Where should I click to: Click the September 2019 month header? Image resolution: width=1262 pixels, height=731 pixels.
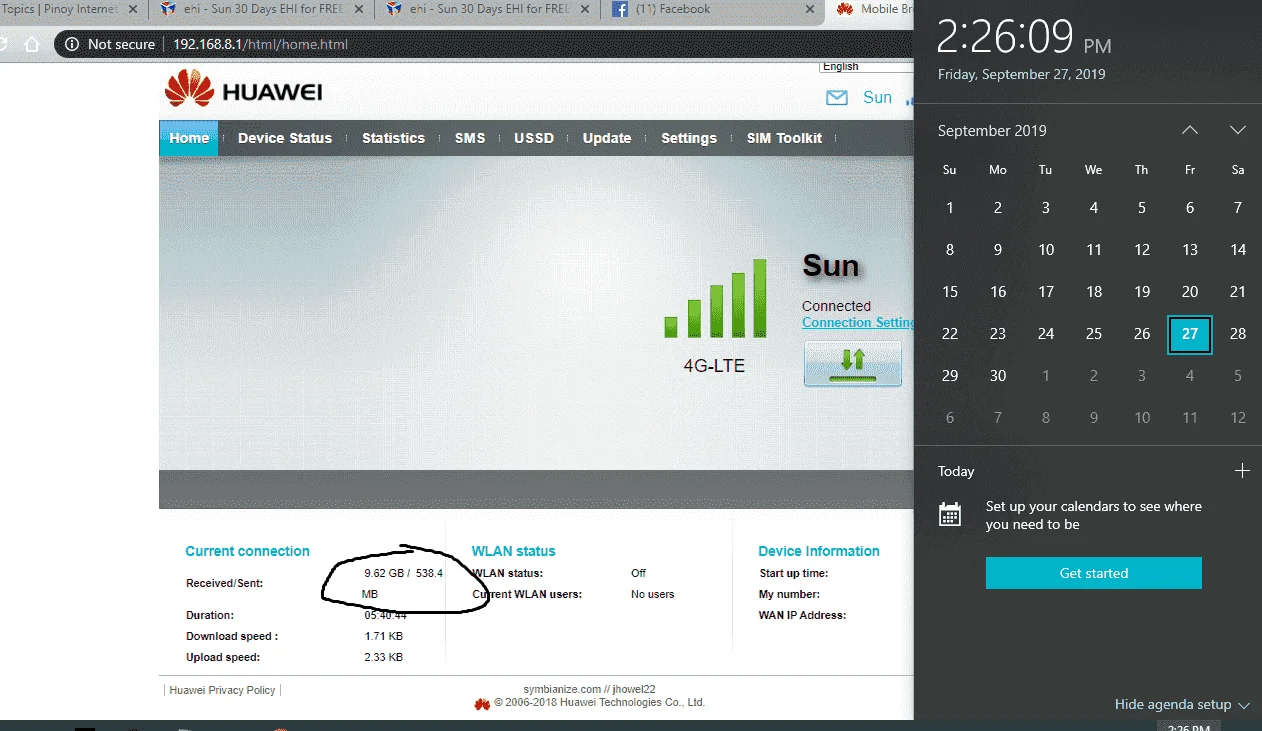pyautogui.click(x=992, y=131)
